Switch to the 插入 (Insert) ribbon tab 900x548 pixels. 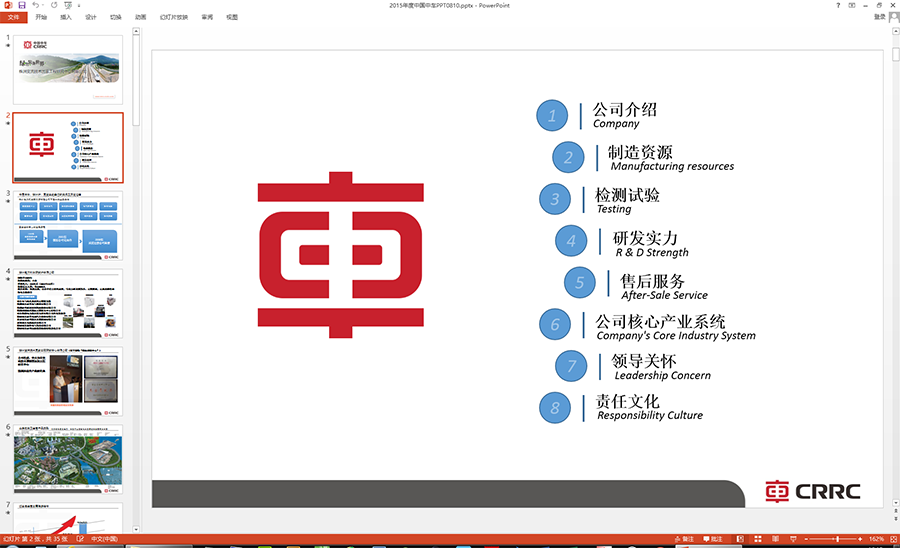[66, 17]
